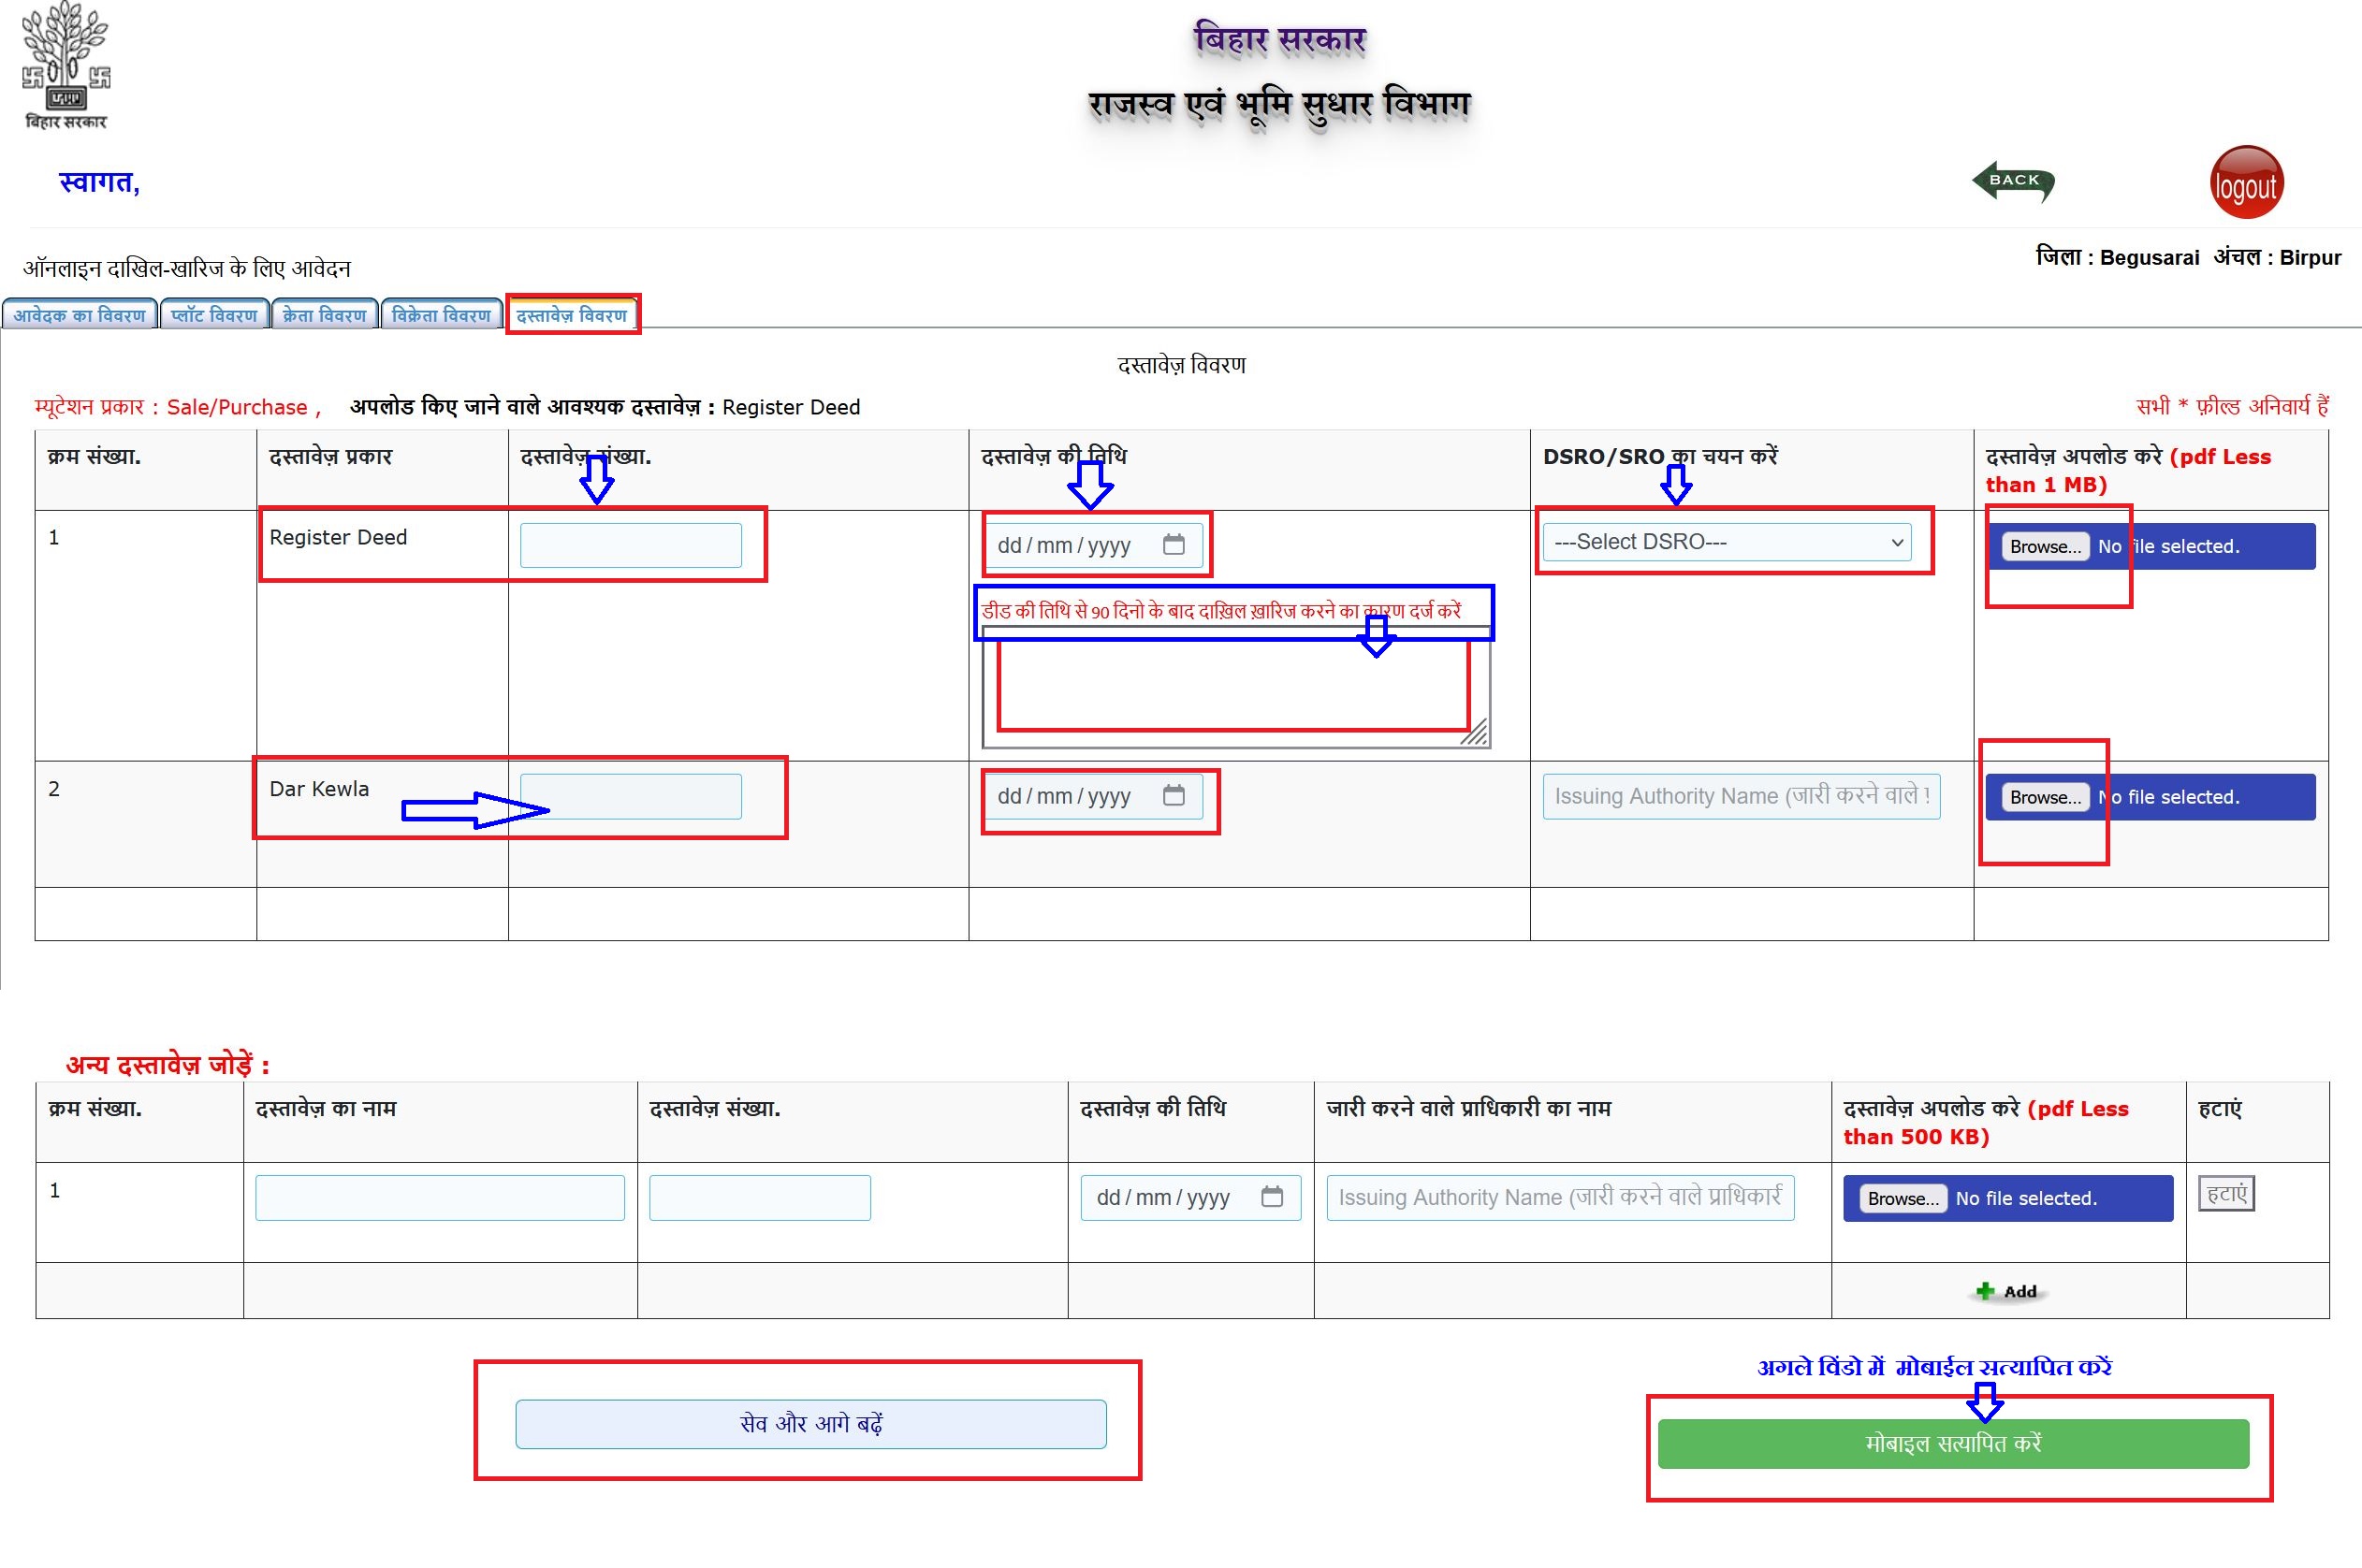Open calendar icon in additional documents row
This screenshot has width=2362, height=1568.
[x=1271, y=1197]
